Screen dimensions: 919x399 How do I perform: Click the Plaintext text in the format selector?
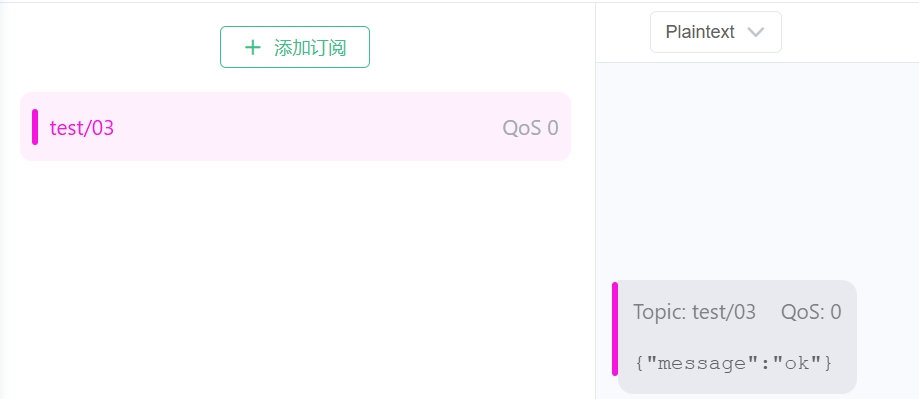coord(700,32)
